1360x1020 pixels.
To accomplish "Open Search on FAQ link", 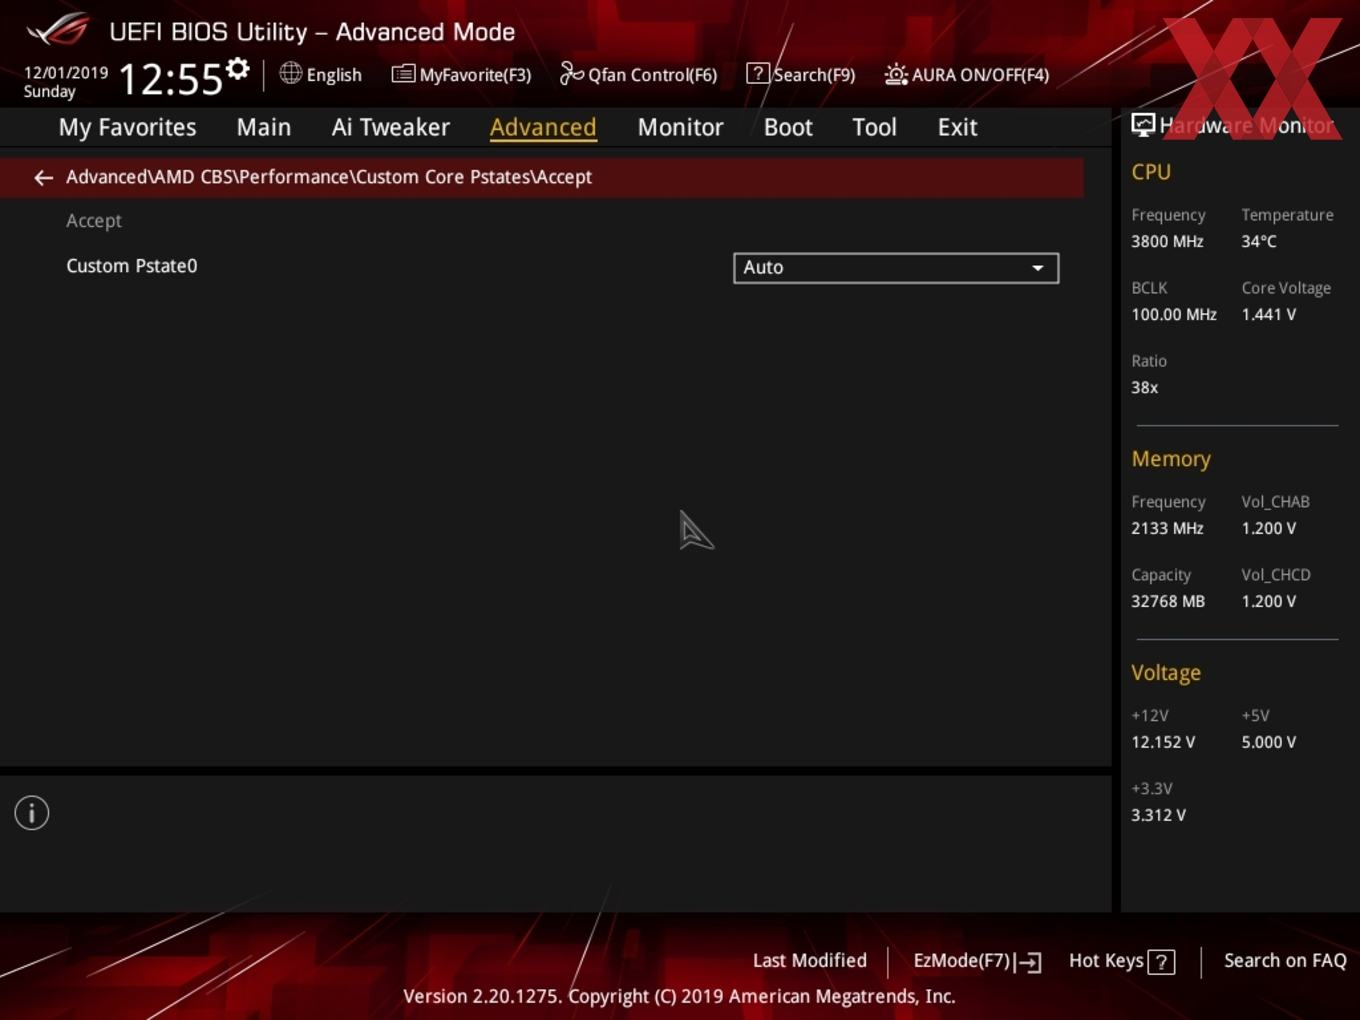I will (x=1285, y=960).
